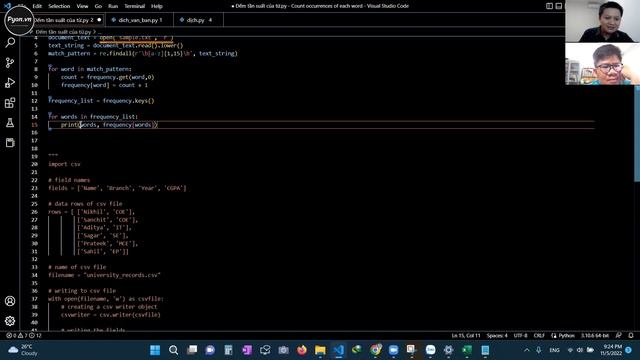
Task: Open Excel from the taskbar
Action: (467, 350)
